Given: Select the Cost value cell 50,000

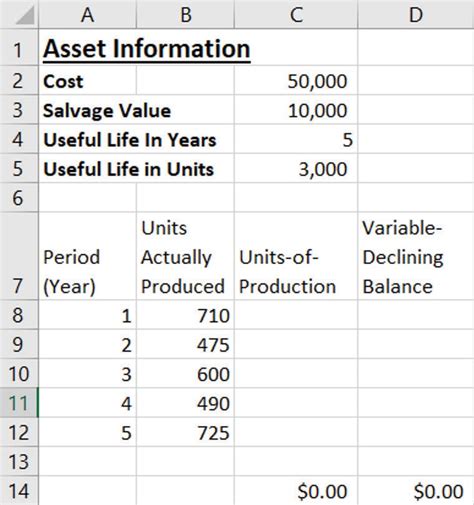Looking at the screenshot, I should [x=296, y=80].
